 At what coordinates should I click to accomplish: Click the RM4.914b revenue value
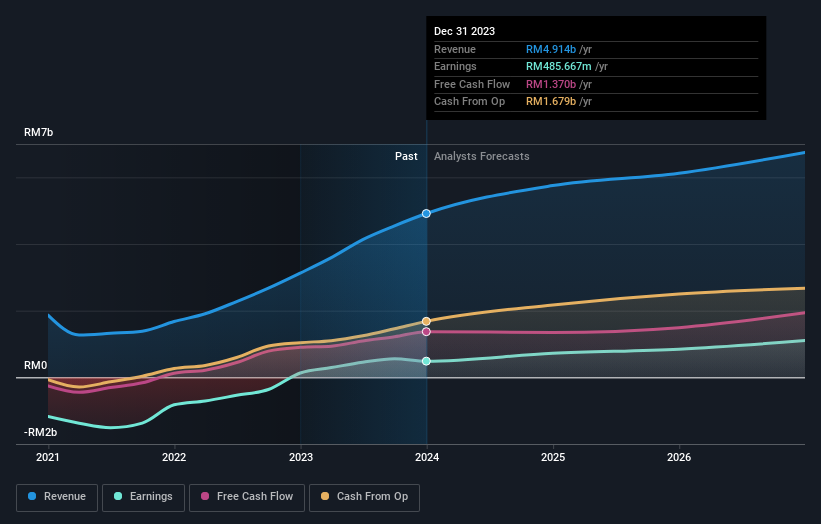pos(551,49)
